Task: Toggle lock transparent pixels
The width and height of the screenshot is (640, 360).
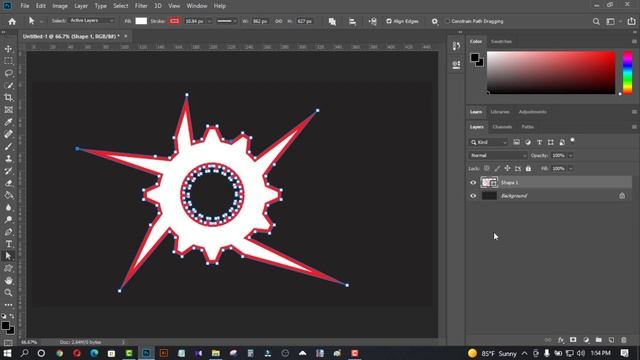Action: point(487,168)
